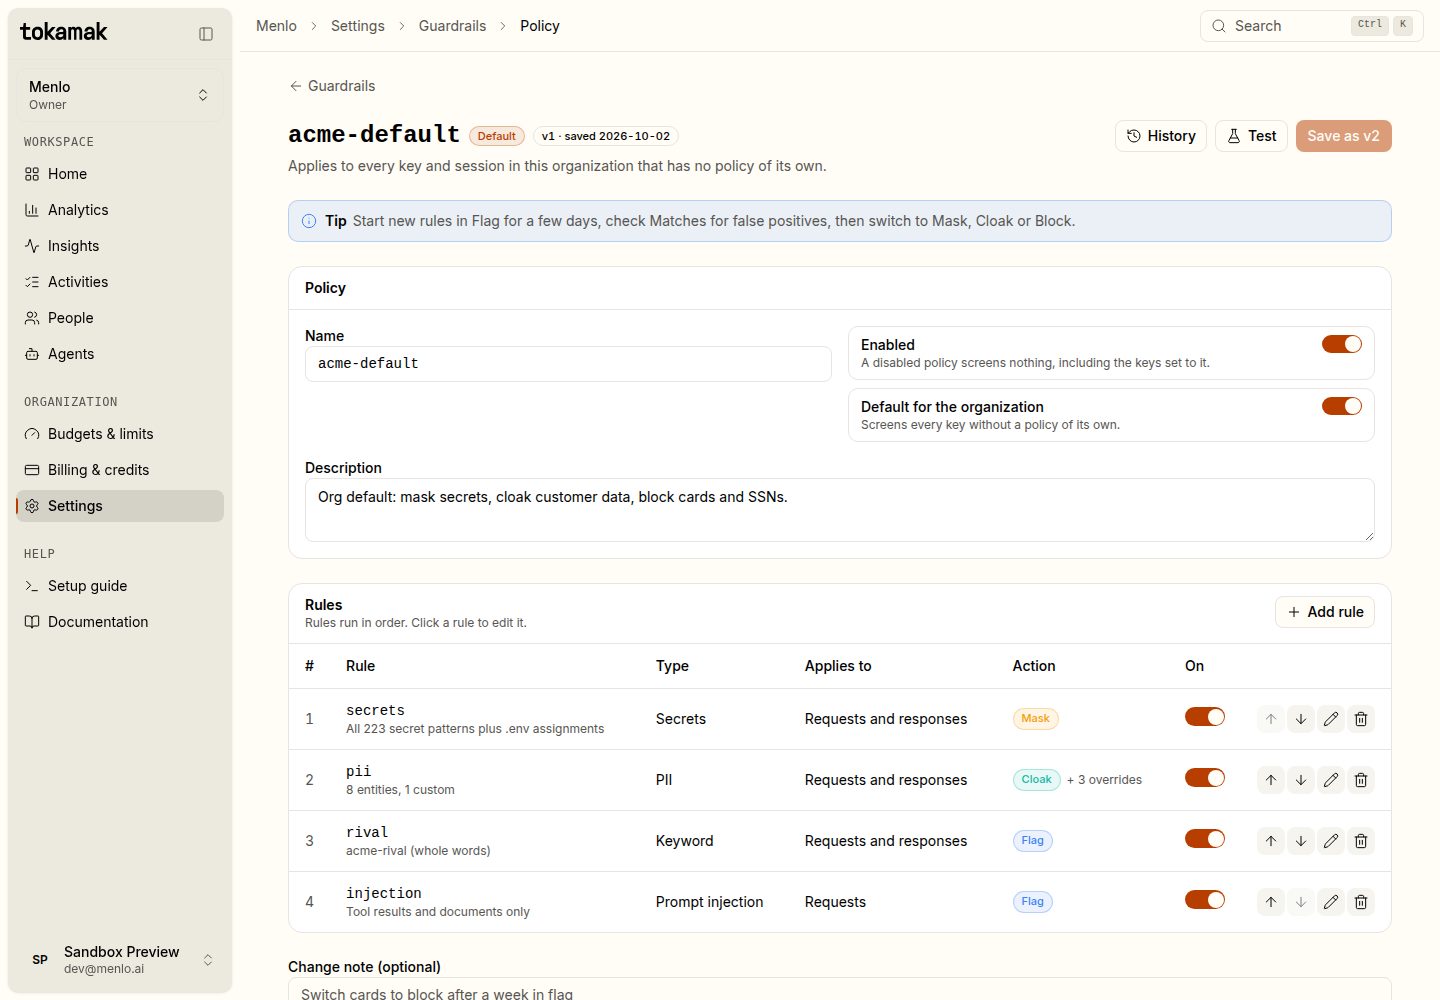This screenshot has width=1440, height=1000.
Task: Click the info icon in the Tip banner
Action: click(x=309, y=221)
